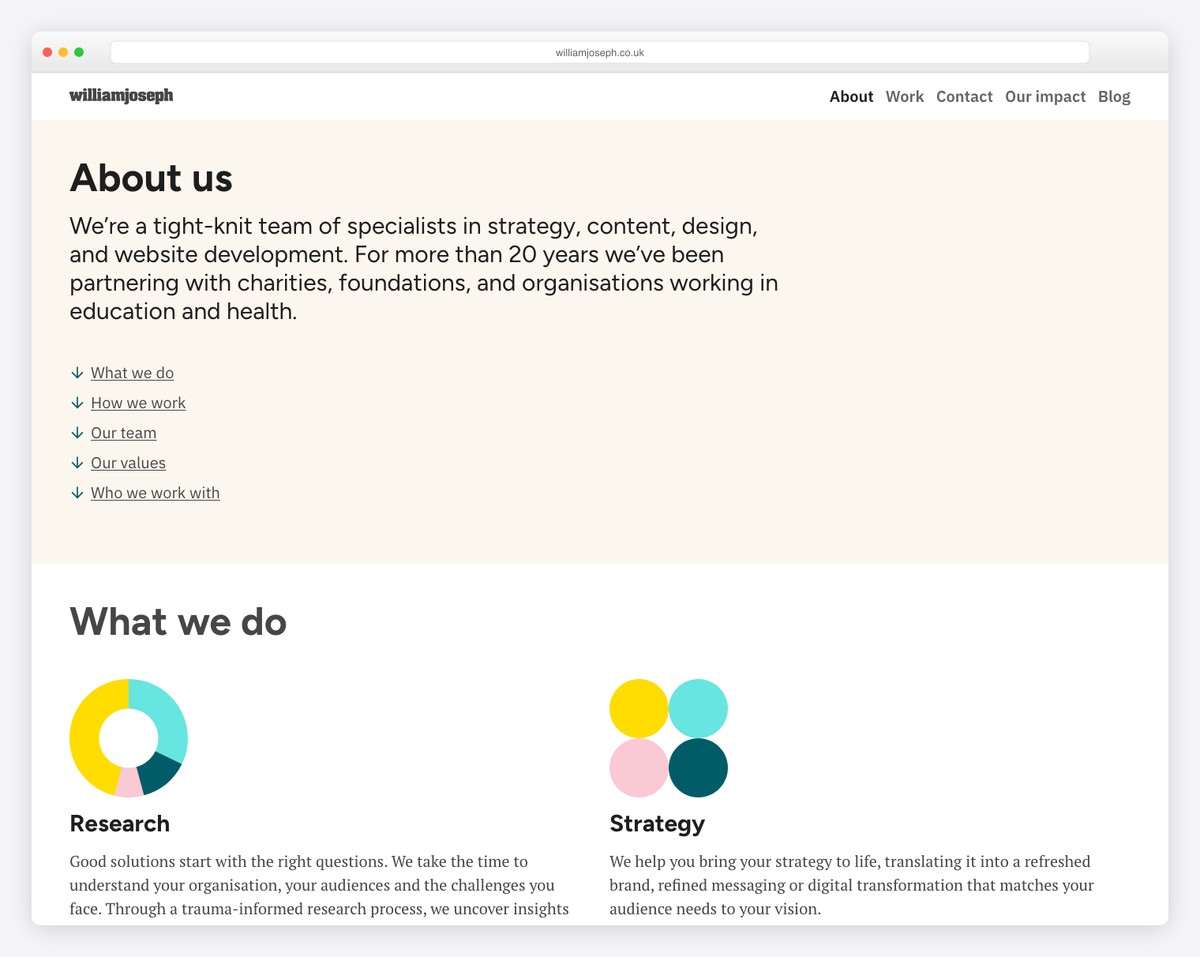The image size is (1200, 957).
Task: Follow the How we work link
Action: (138, 403)
